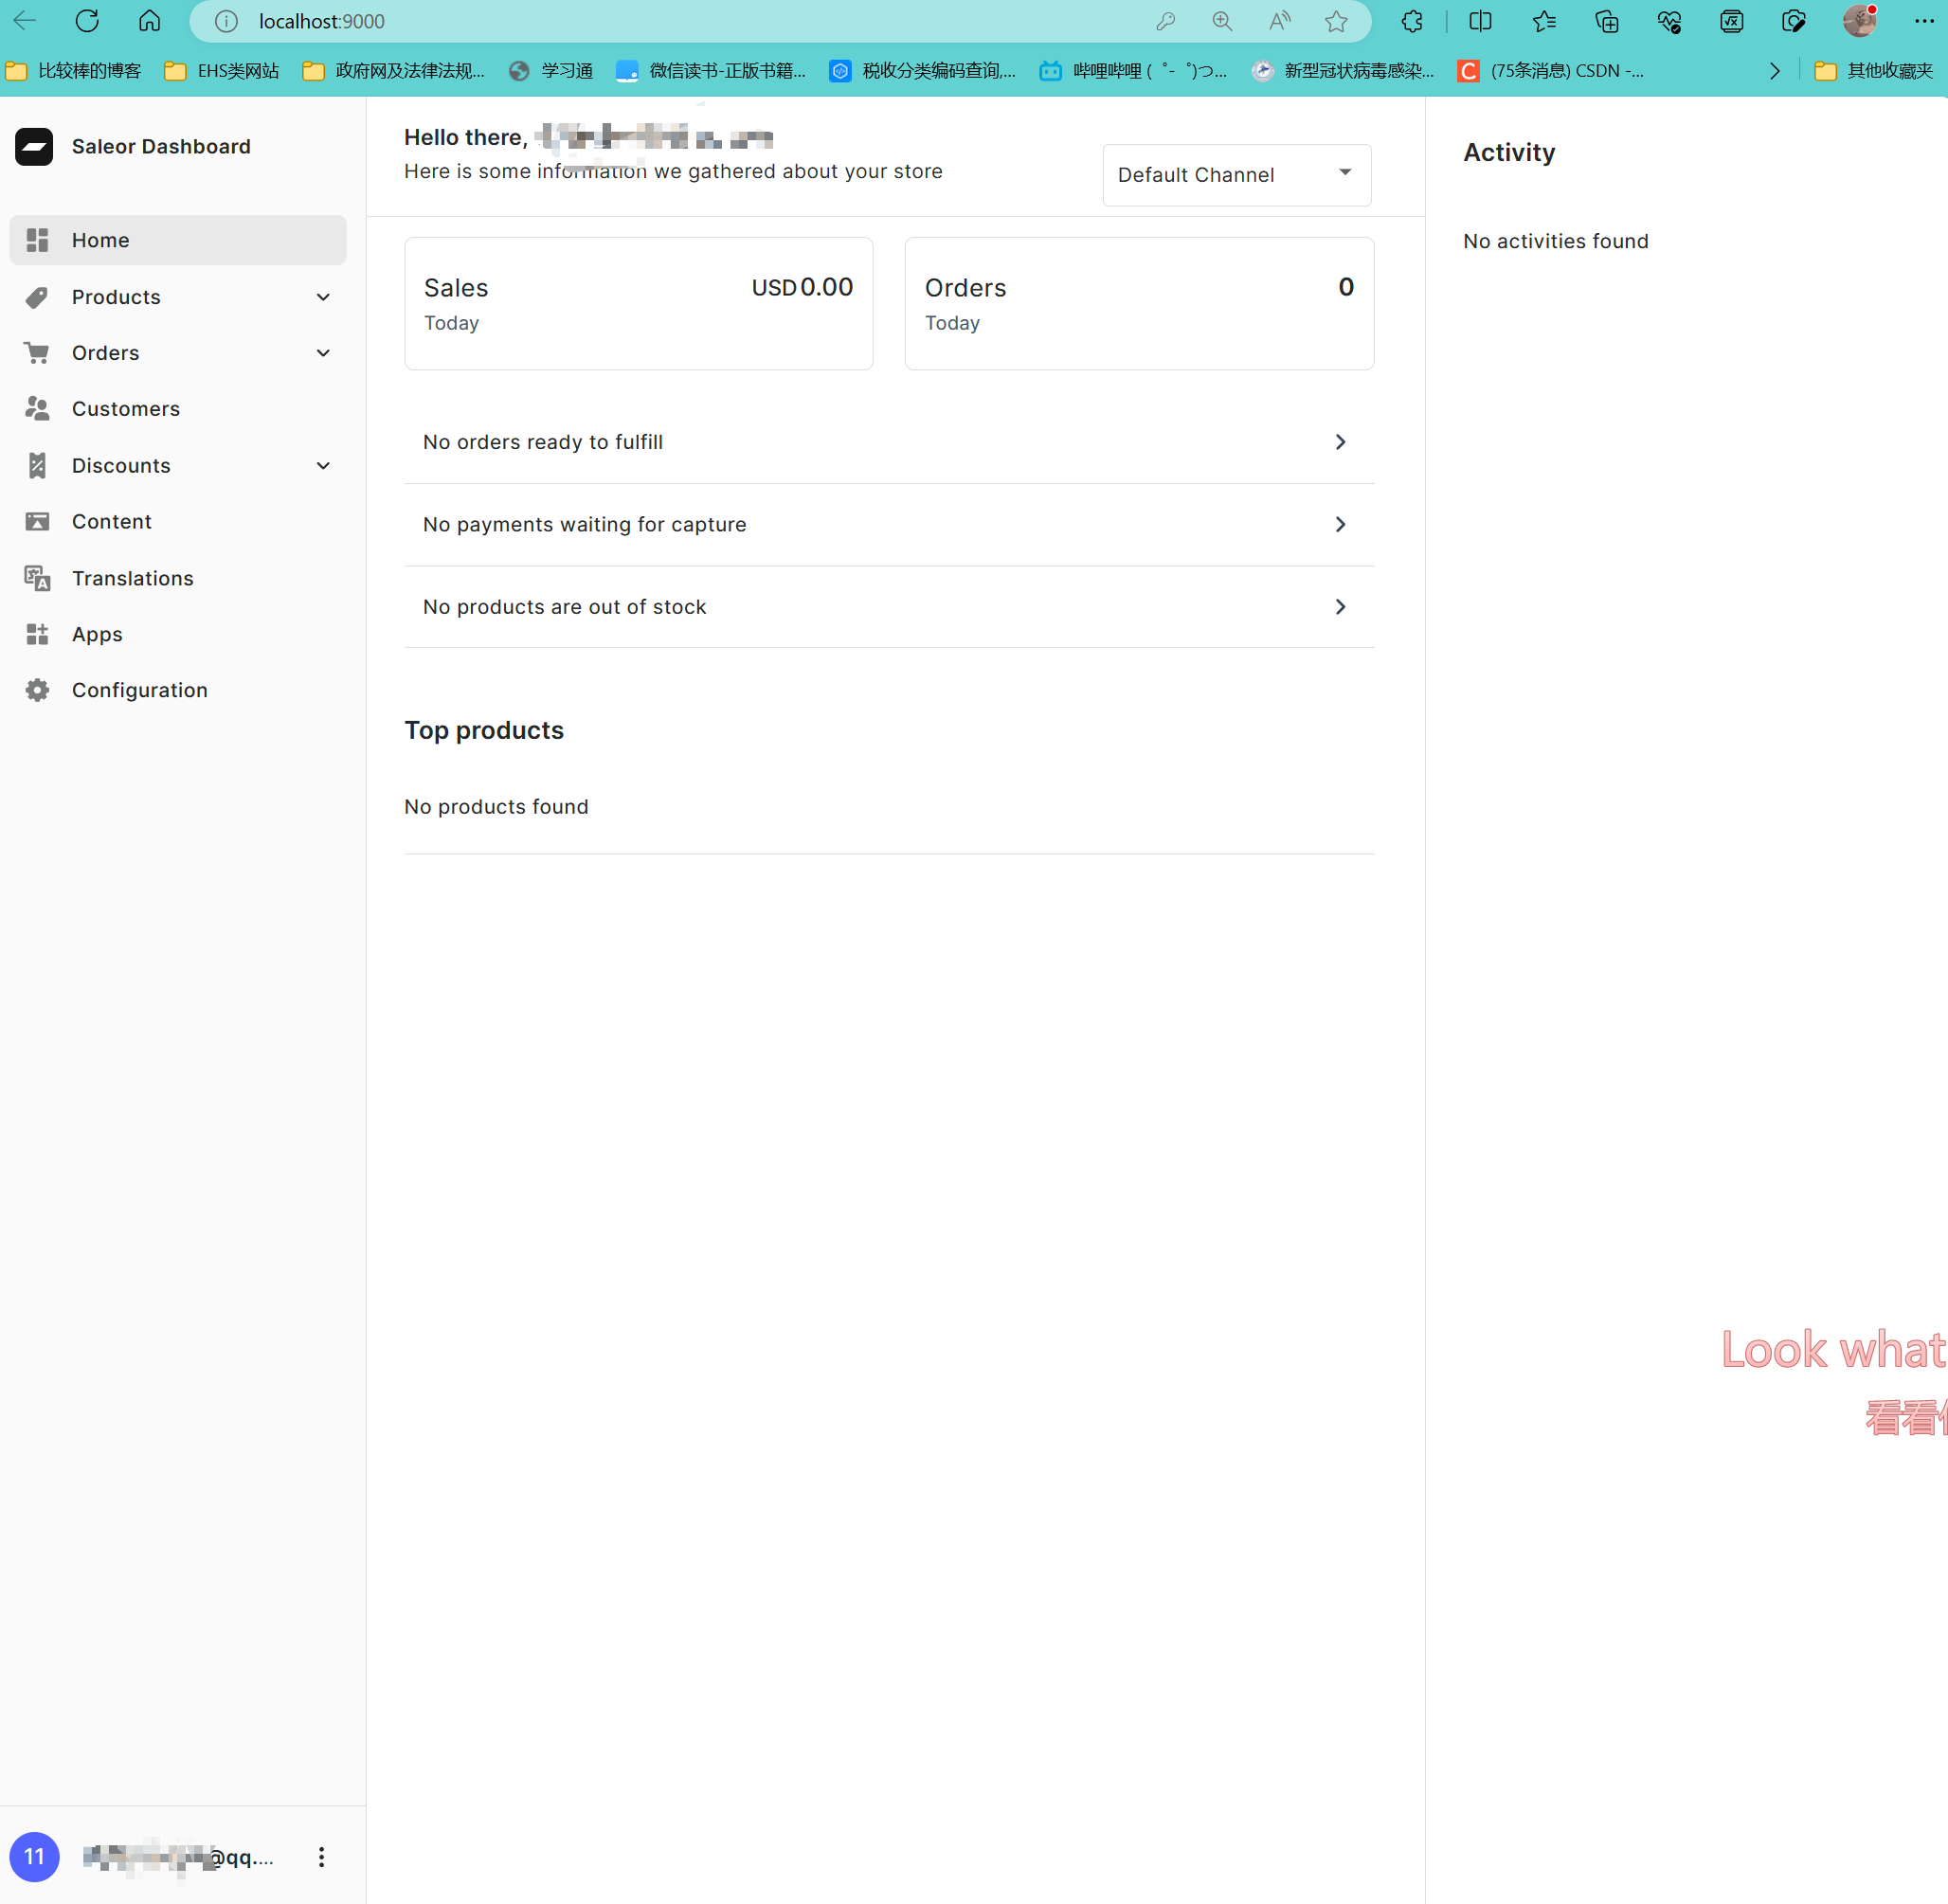The height and width of the screenshot is (1904, 1948).
Task: Click the Saleor logo icon
Action: coord(34,147)
